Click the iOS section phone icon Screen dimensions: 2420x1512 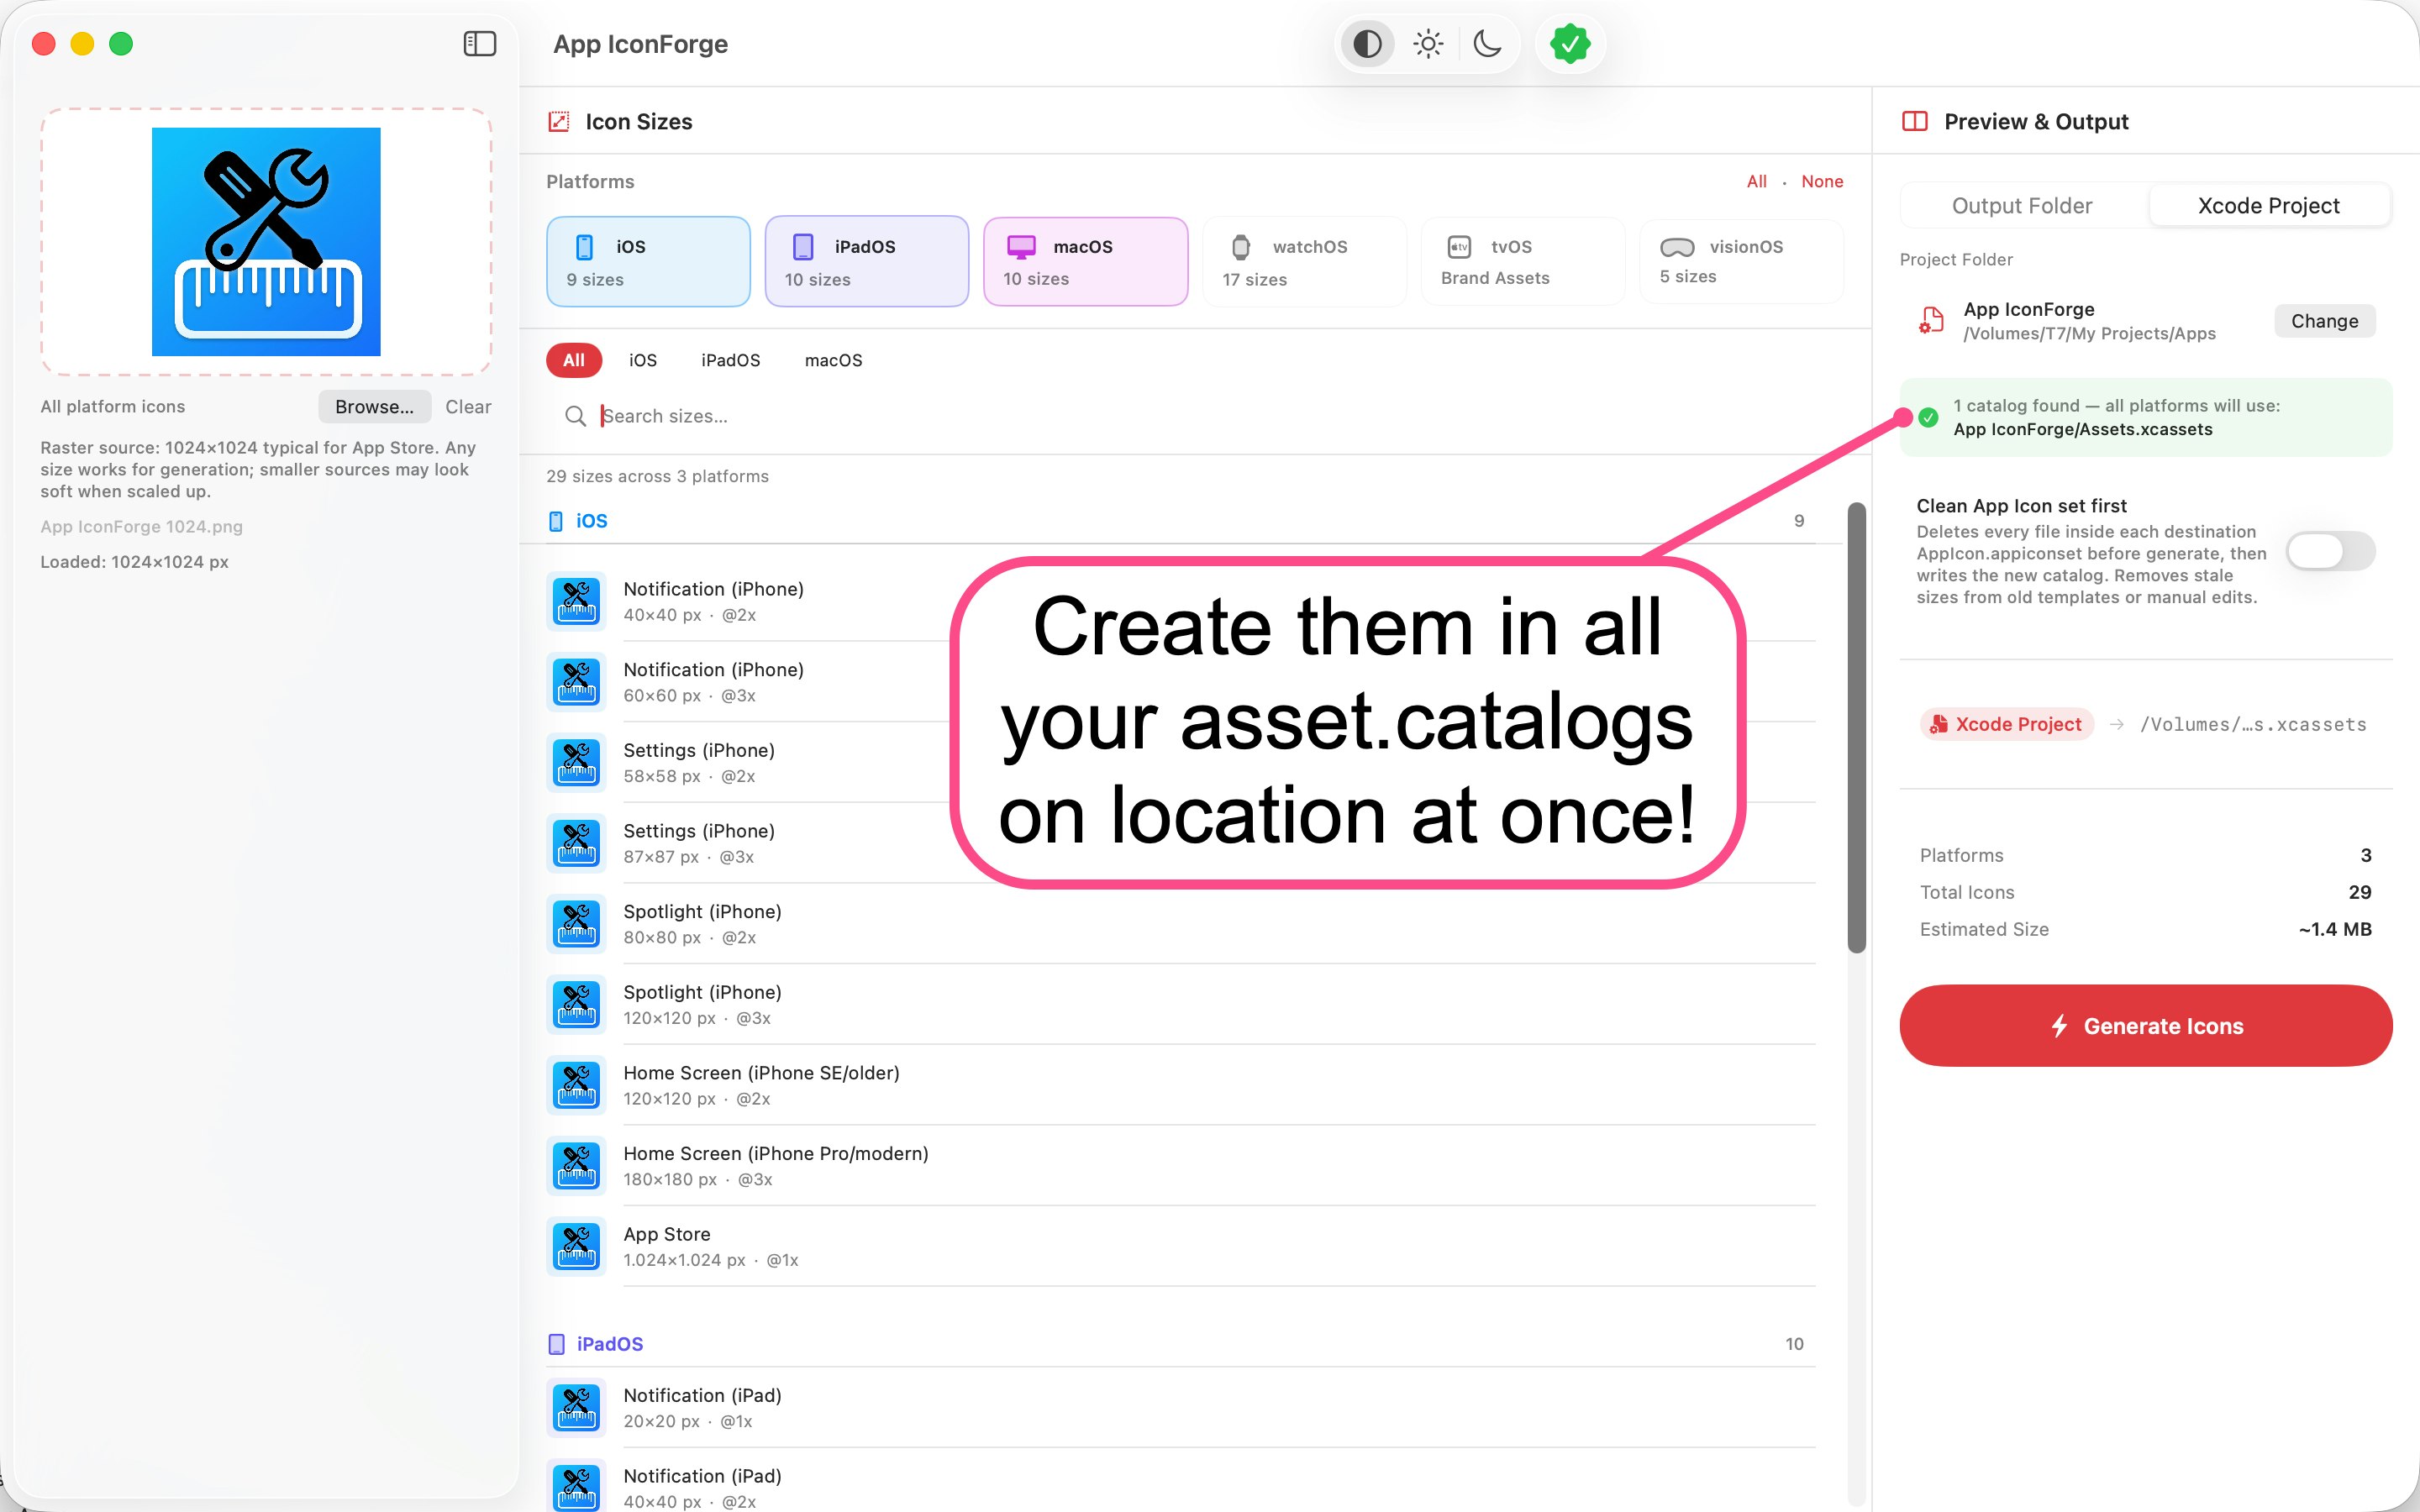(556, 521)
